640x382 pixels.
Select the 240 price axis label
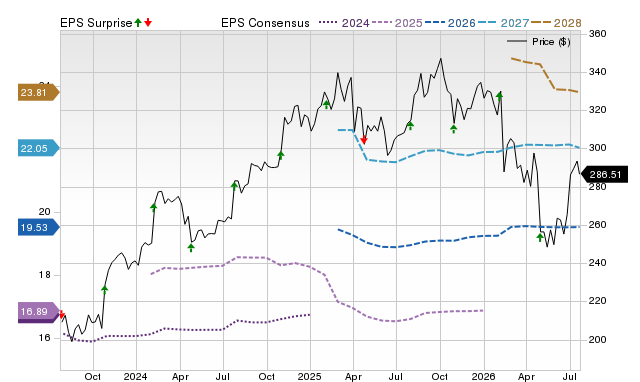pyautogui.click(x=597, y=263)
